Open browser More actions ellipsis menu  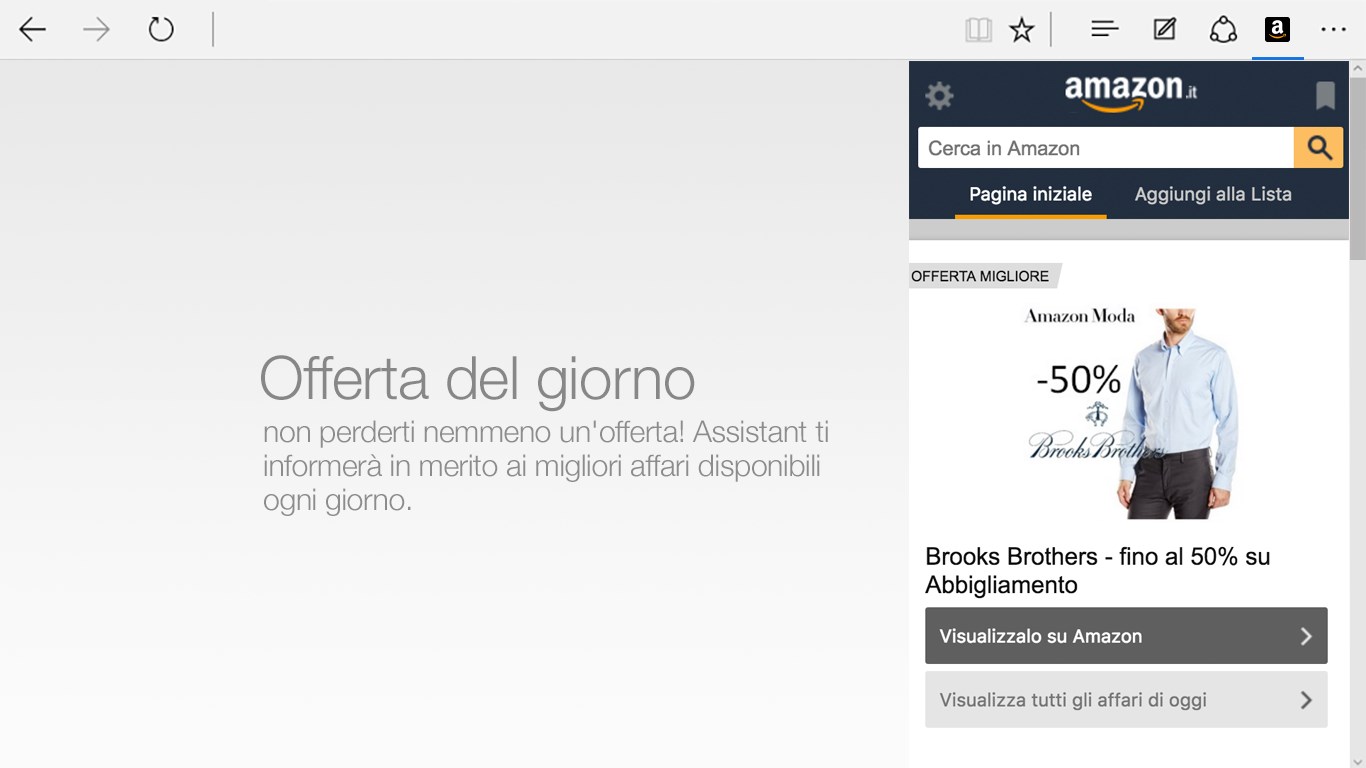click(x=1333, y=30)
